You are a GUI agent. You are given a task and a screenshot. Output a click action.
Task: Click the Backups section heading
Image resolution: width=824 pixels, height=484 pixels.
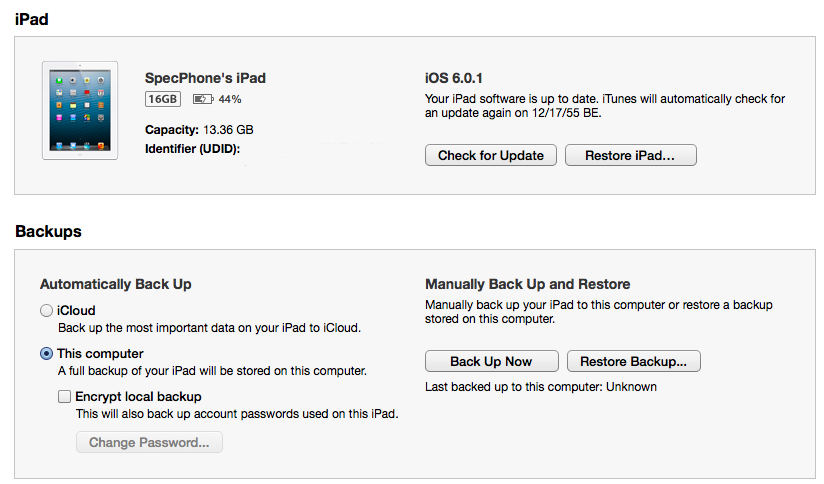(48, 231)
